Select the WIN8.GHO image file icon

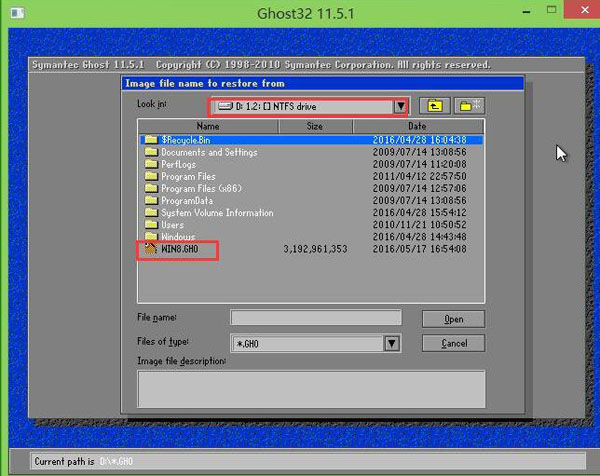click(x=150, y=248)
